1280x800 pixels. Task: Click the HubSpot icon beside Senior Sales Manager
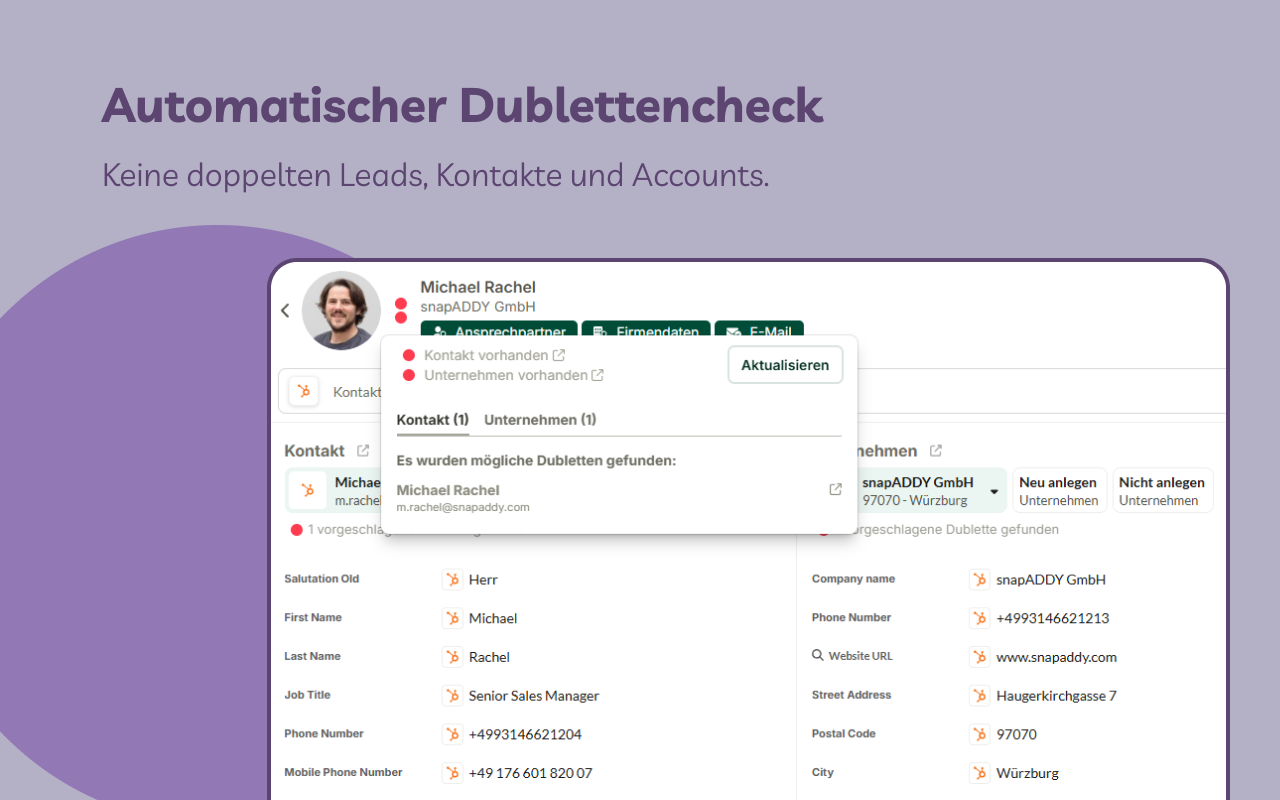(453, 695)
